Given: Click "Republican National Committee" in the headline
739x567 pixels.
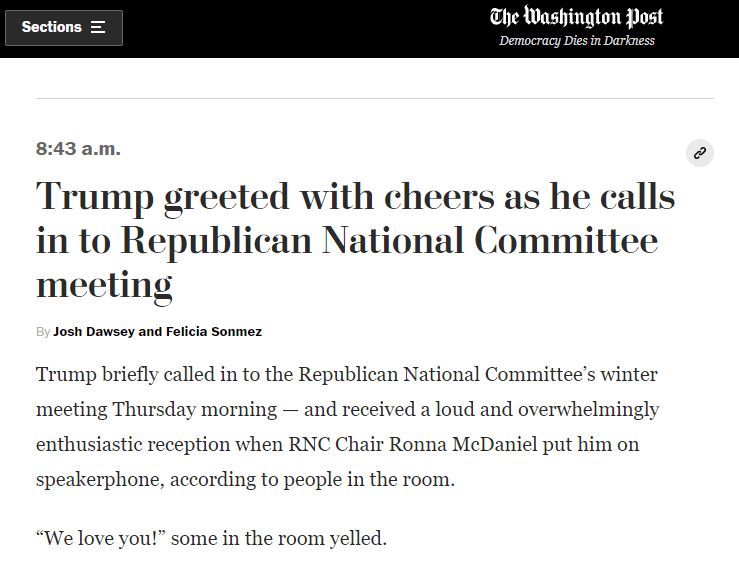Looking at the screenshot, I should [390, 242].
